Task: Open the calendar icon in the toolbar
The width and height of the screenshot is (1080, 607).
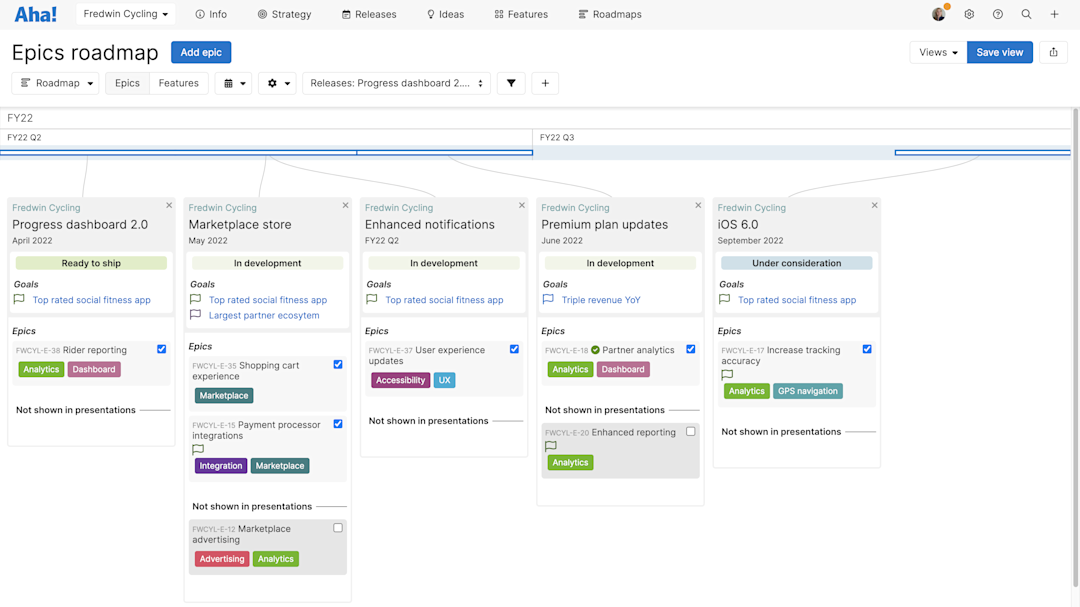Action: click(229, 83)
